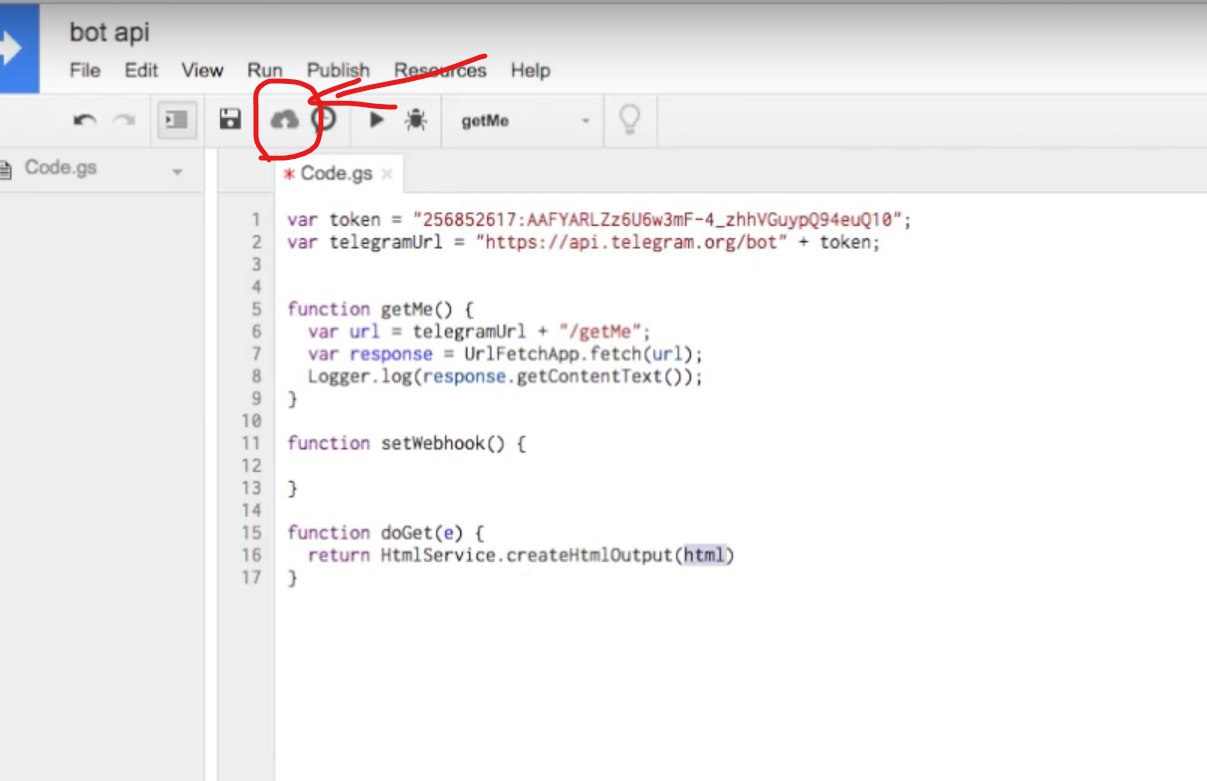The image size is (1207, 781).
Task: Open the getMe function selector dropdown
Action: click(x=524, y=121)
